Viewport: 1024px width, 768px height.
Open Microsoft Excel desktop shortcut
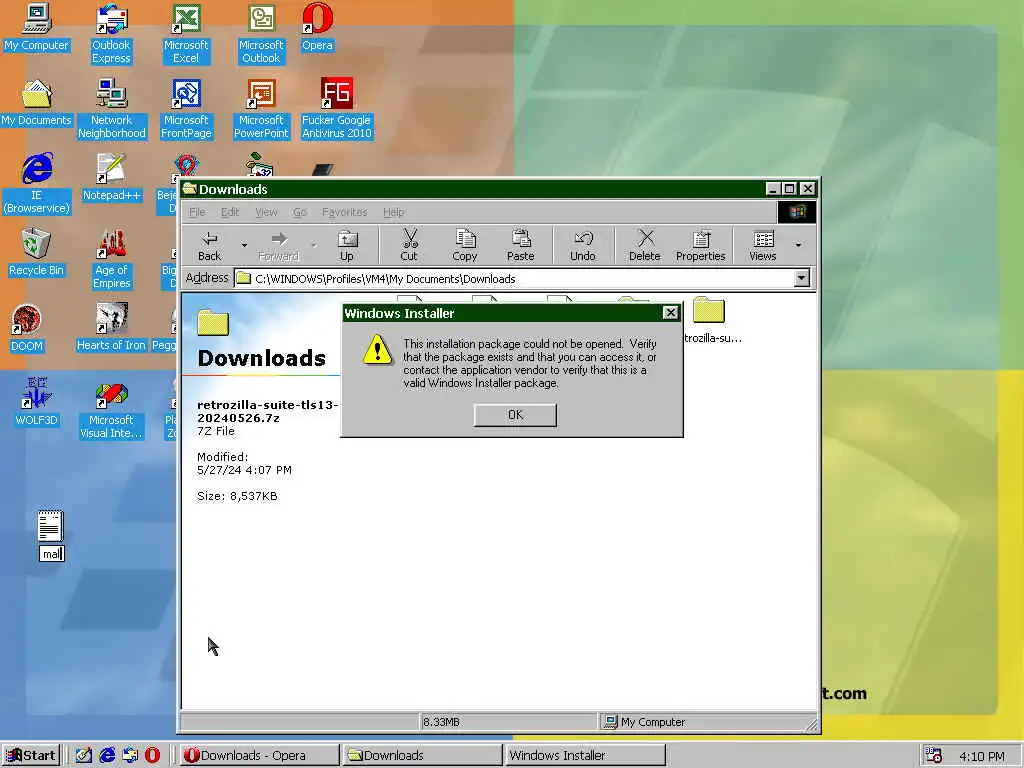(x=186, y=34)
